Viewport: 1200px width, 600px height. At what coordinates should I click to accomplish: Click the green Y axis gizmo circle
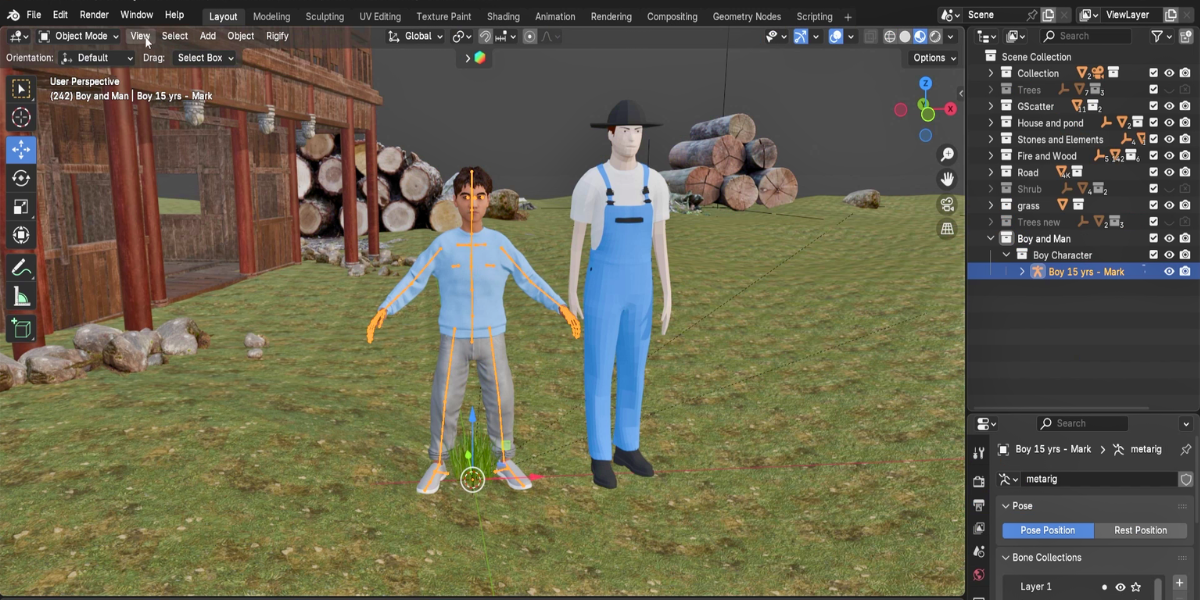click(x=925, y=103)
